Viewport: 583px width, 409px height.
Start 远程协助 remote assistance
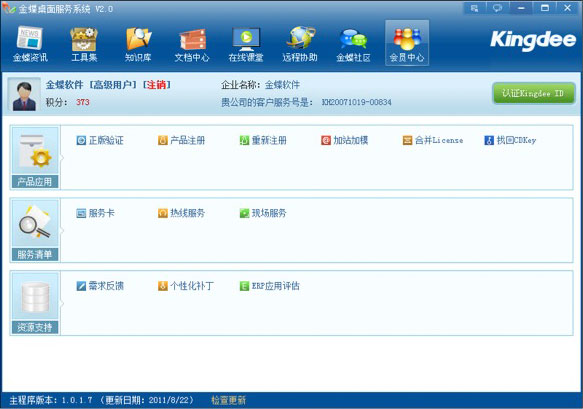click(300, 44)
